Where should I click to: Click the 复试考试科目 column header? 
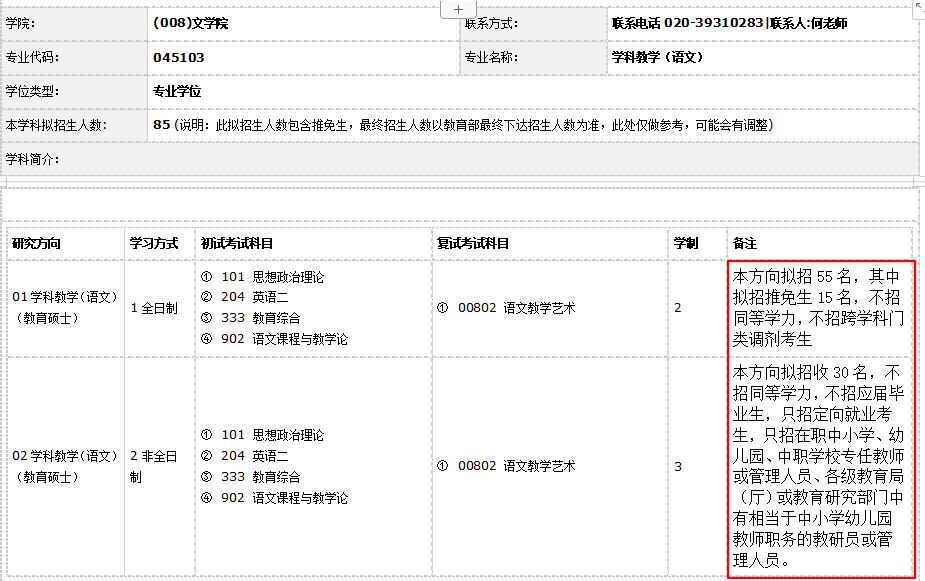pyautogui.click(x=473, y=243)
